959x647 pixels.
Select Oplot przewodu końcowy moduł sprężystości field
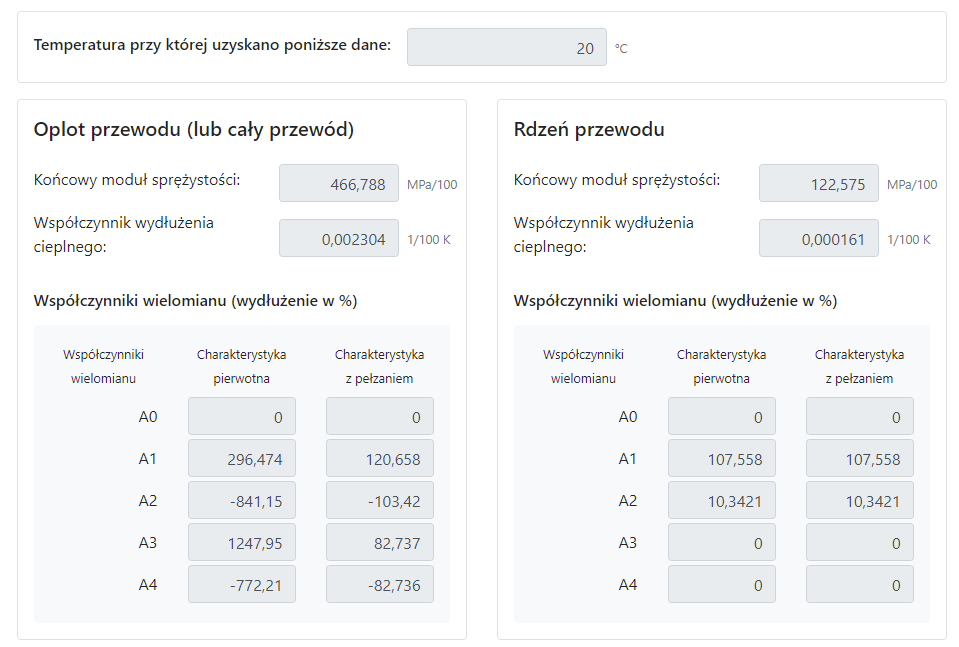(338, 183)
